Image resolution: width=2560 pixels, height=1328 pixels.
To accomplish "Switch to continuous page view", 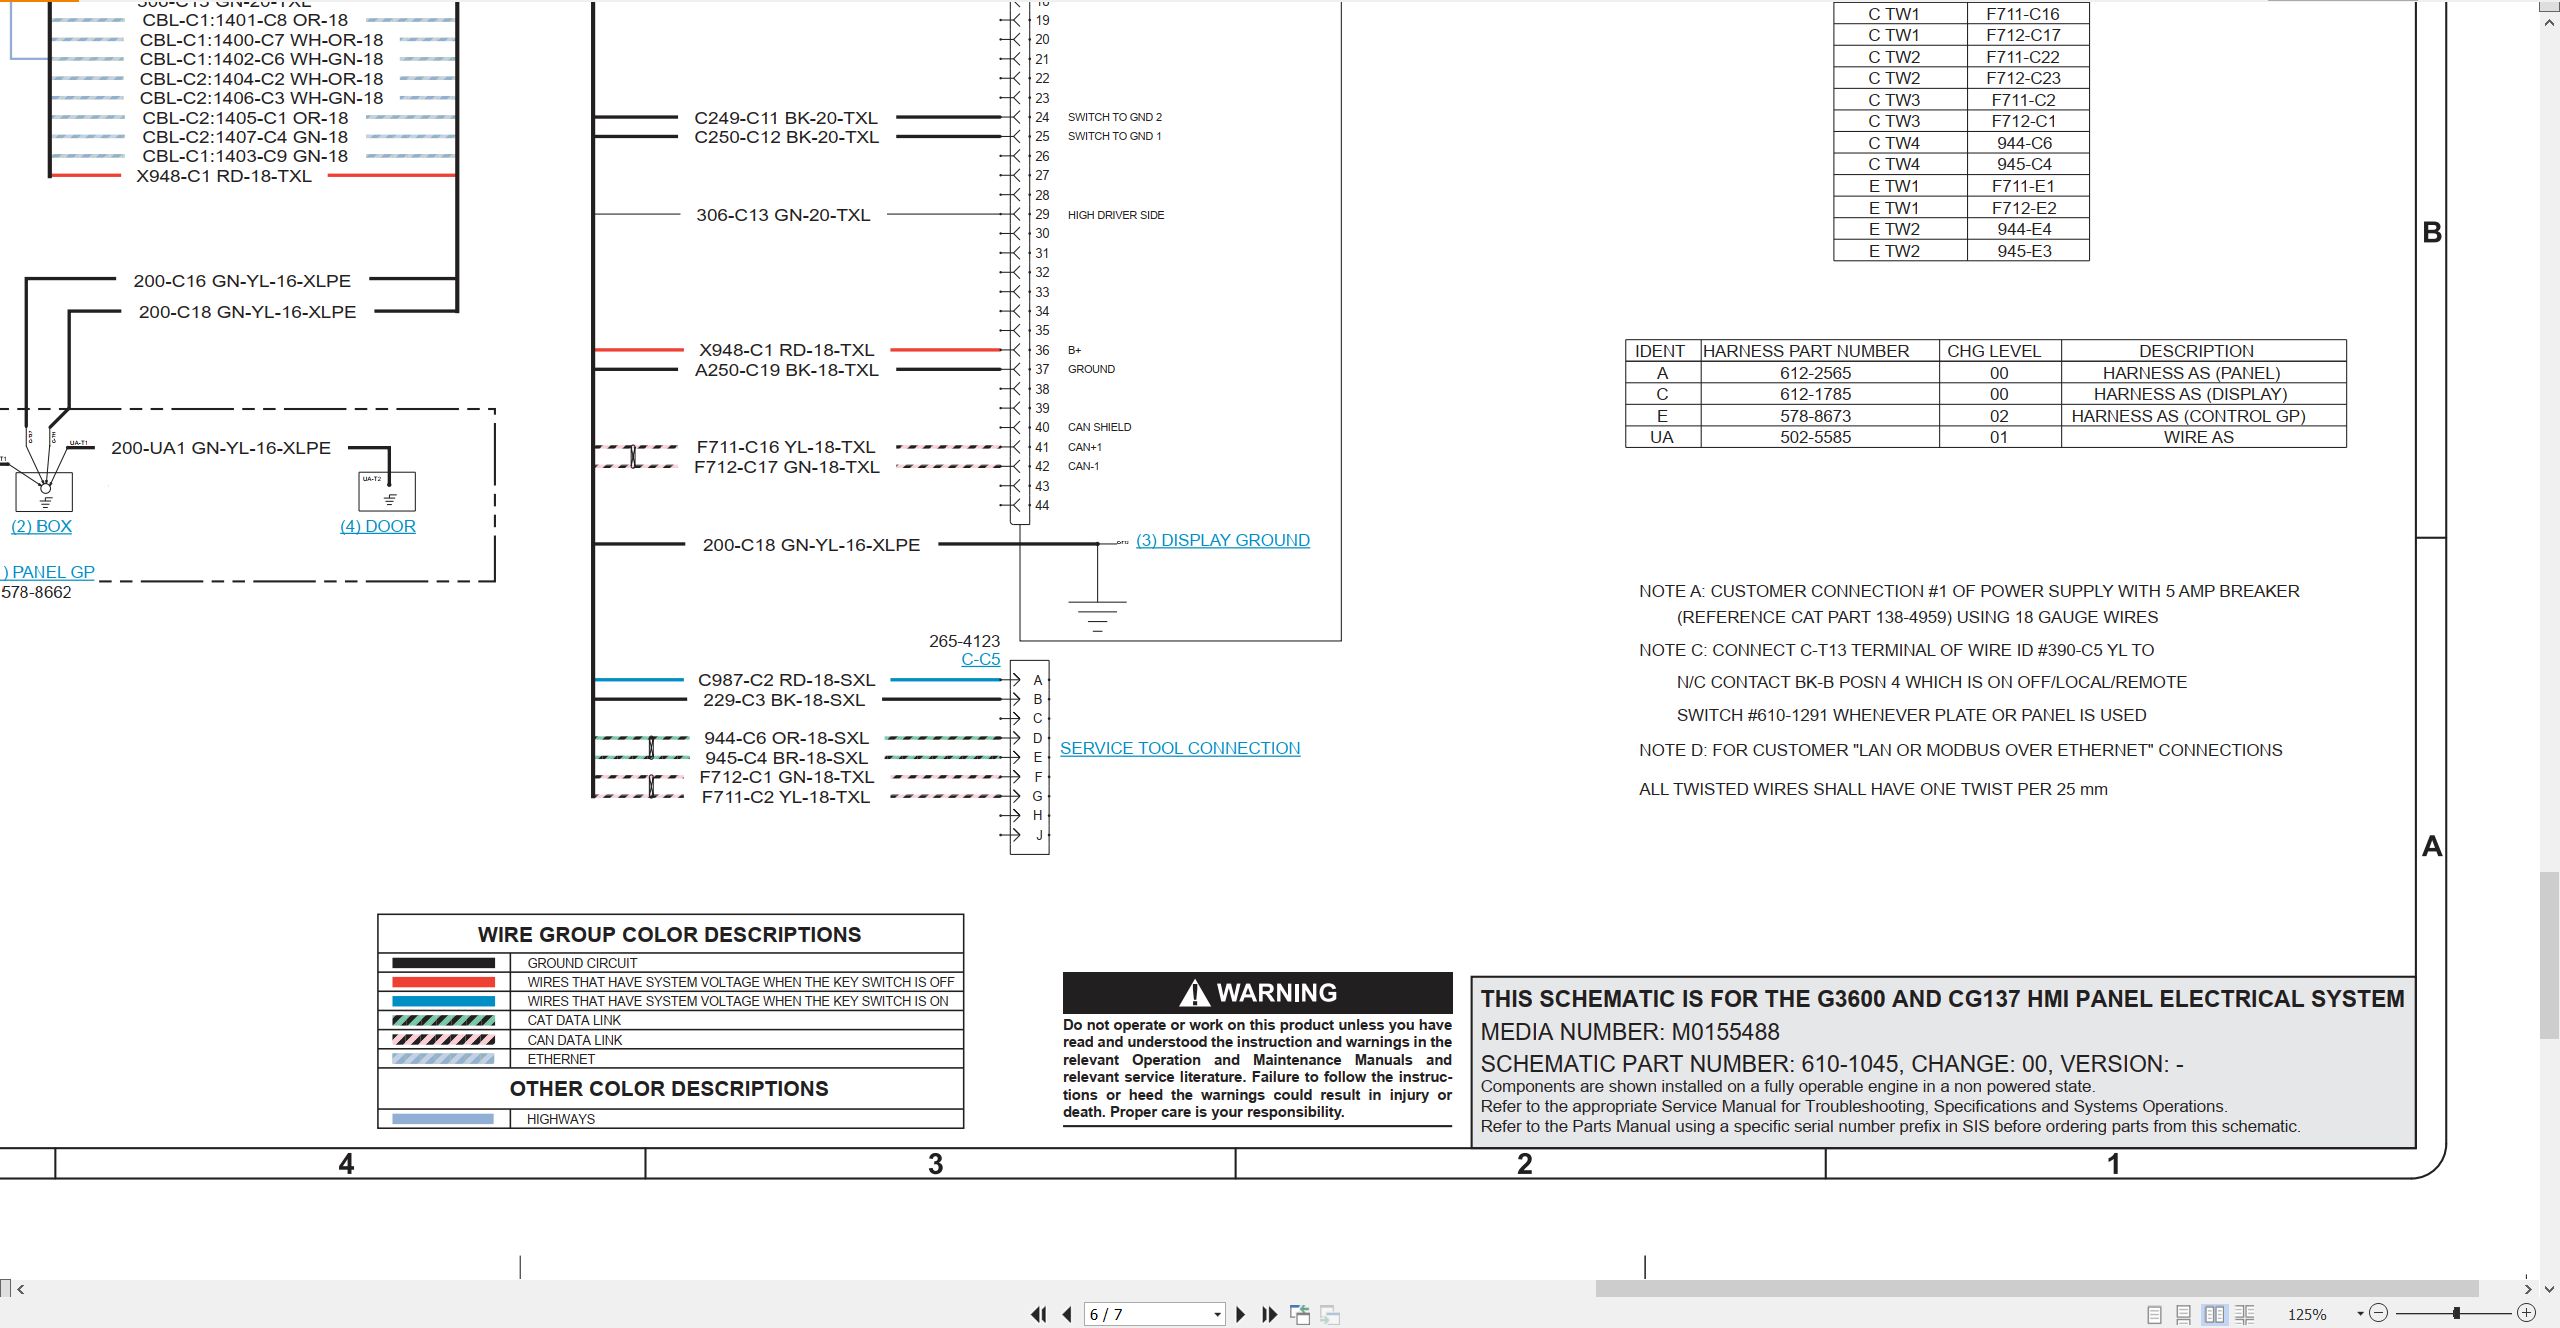I will click(x=2183, y=1314).
